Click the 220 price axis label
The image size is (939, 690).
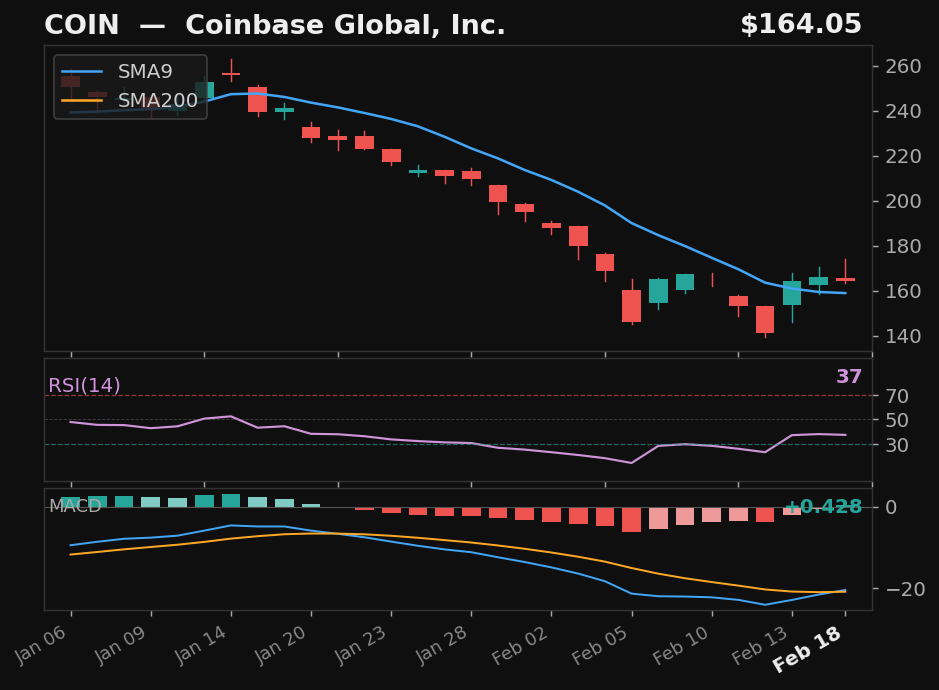click(903, 156)
